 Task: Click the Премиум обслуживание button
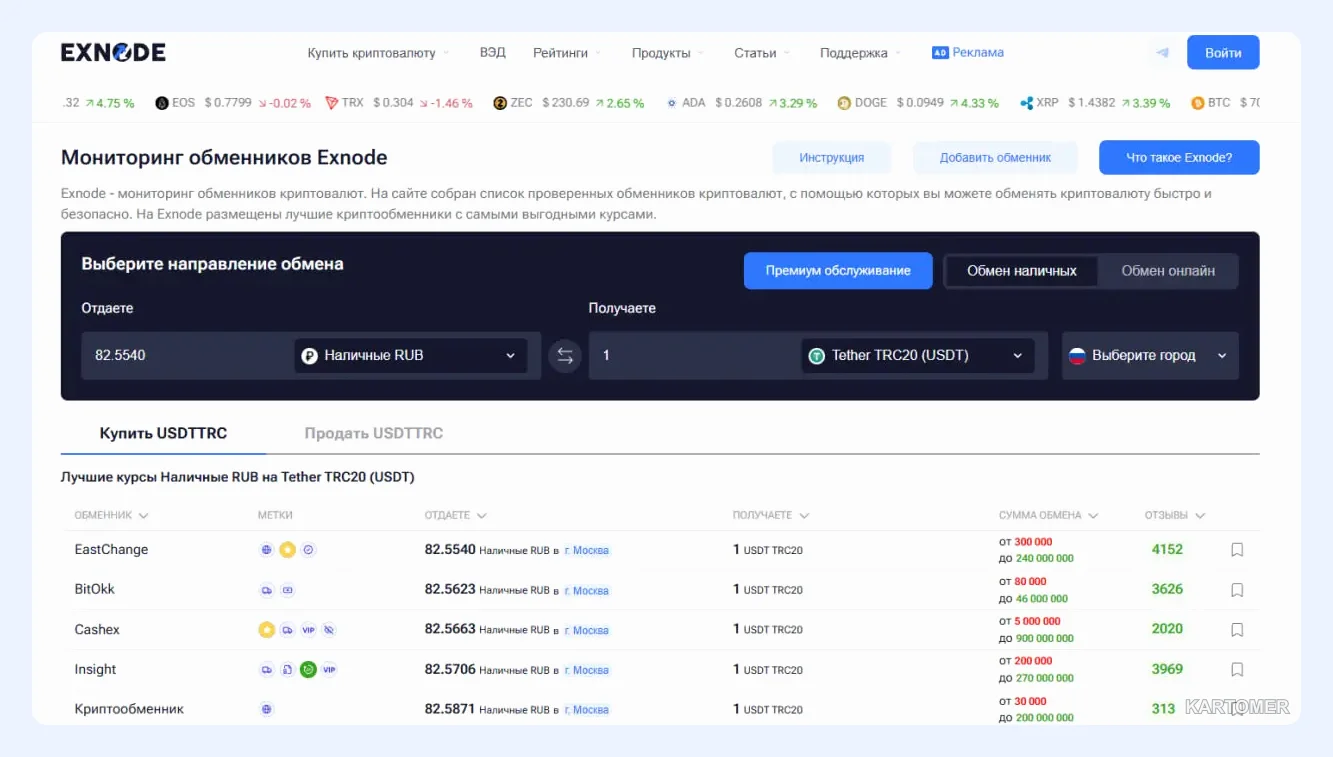(838, 271)
